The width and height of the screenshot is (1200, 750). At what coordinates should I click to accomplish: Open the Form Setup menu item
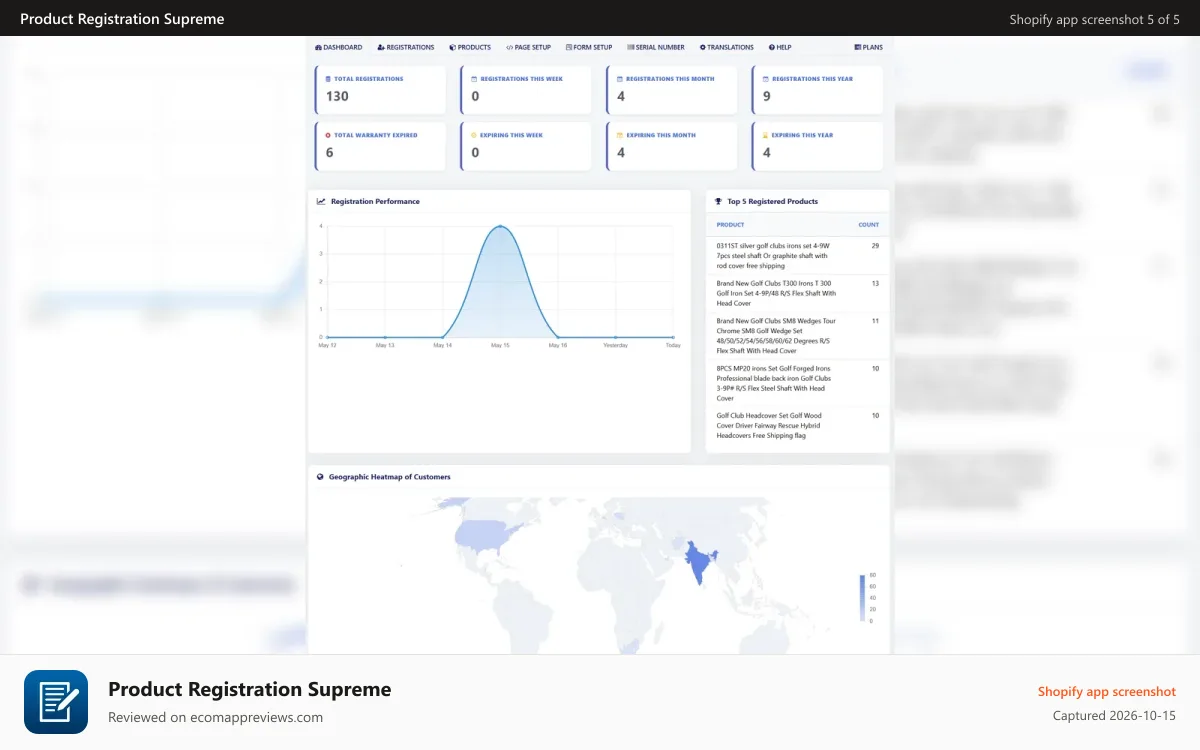[589, 47]
